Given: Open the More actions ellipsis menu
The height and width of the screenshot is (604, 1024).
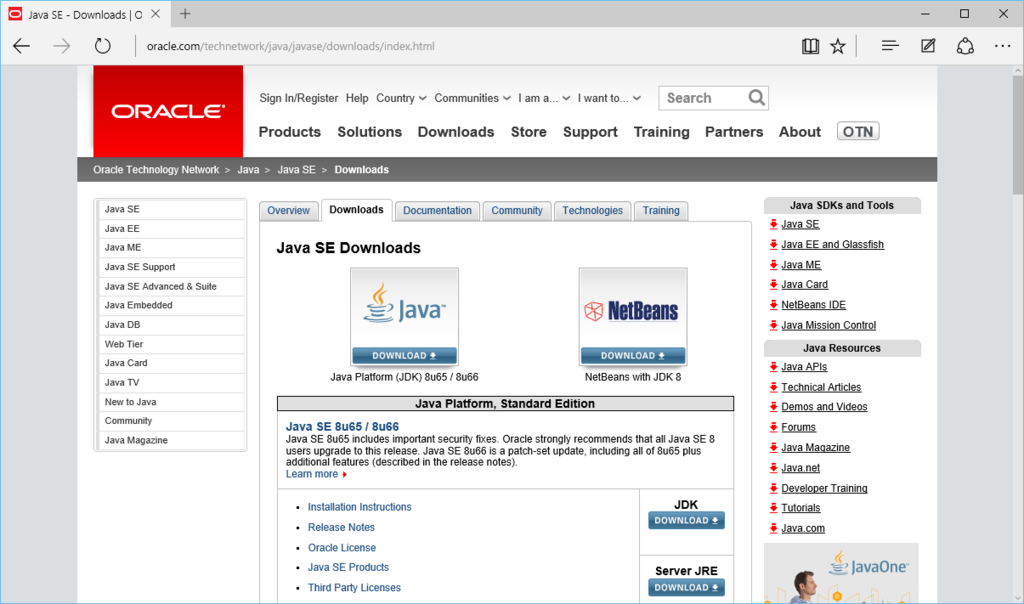Looking at the screenshot, I should coord(1002,46).
